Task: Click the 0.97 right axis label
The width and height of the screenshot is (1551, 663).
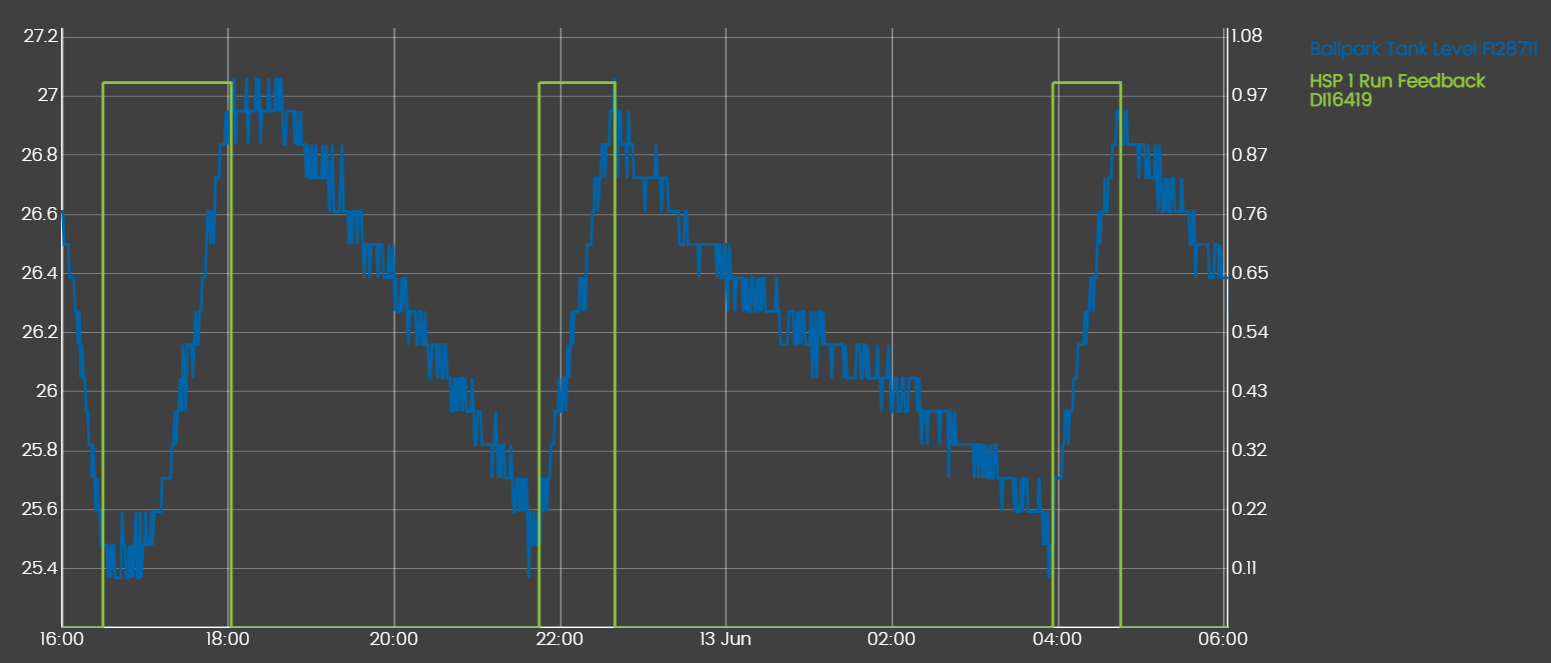Action: pyautogui.click(x=1246, y=96)
